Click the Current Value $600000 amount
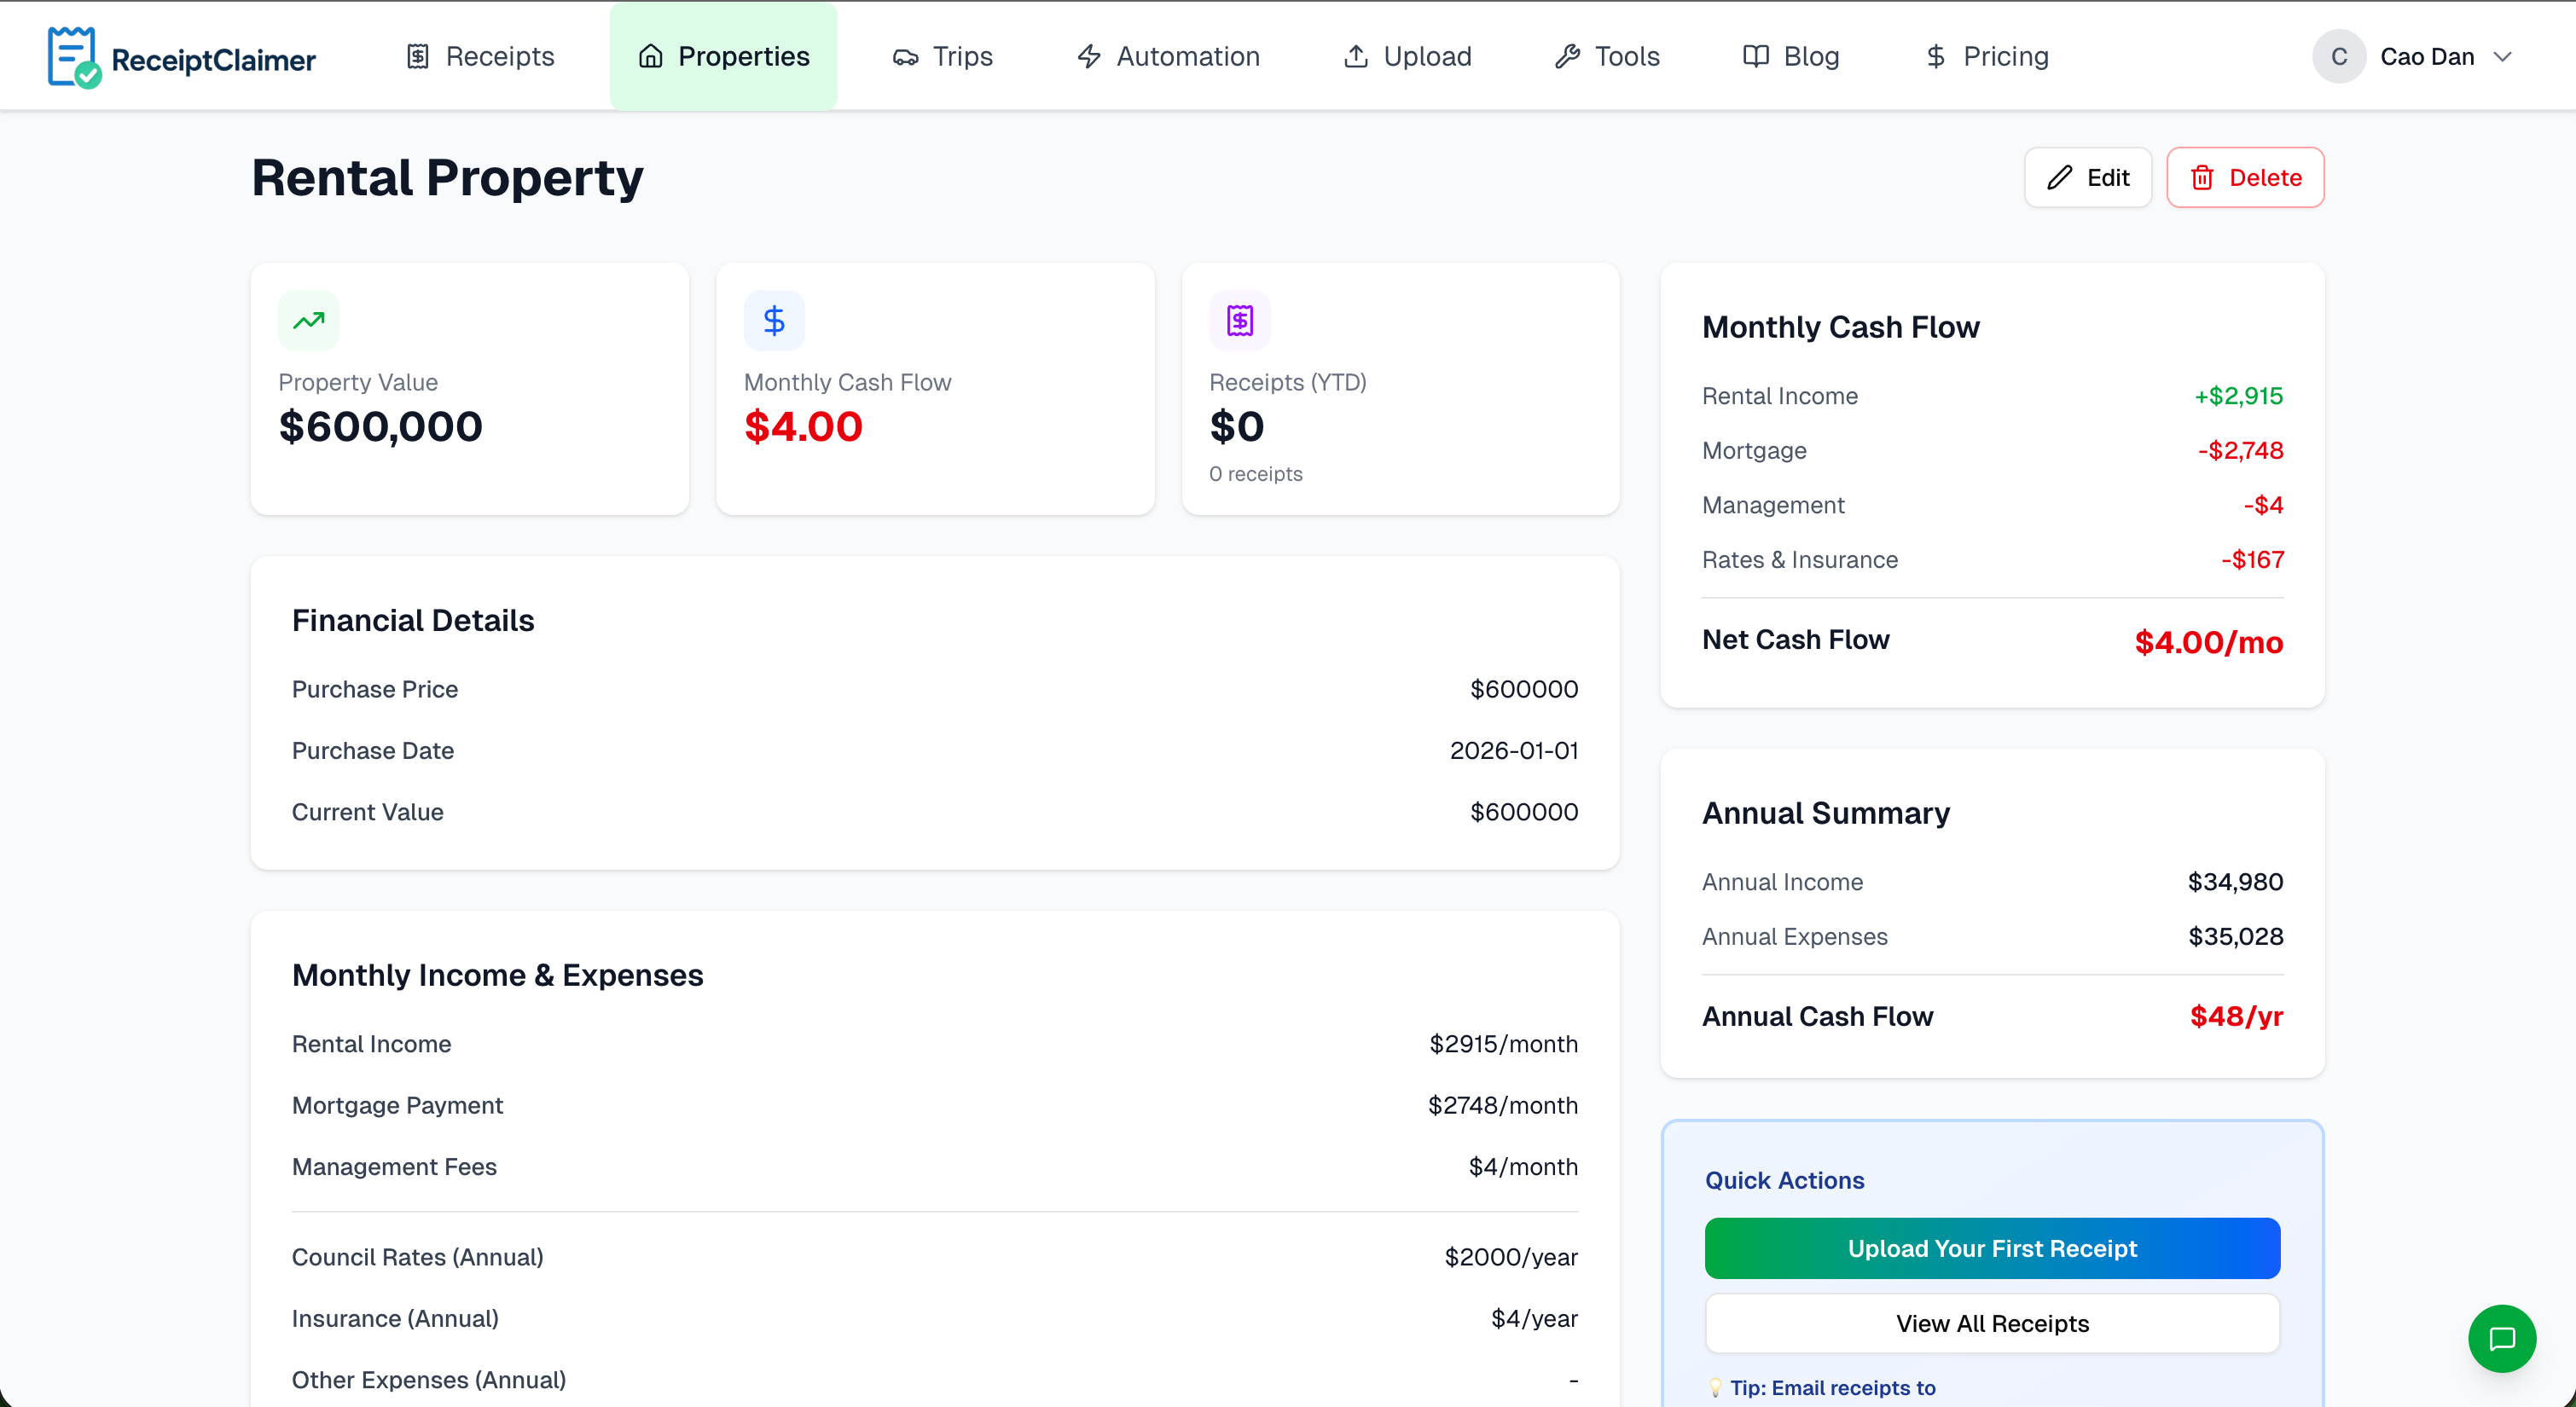Viewport: 2576px width, 1407px height. (x=1524, y=812)
